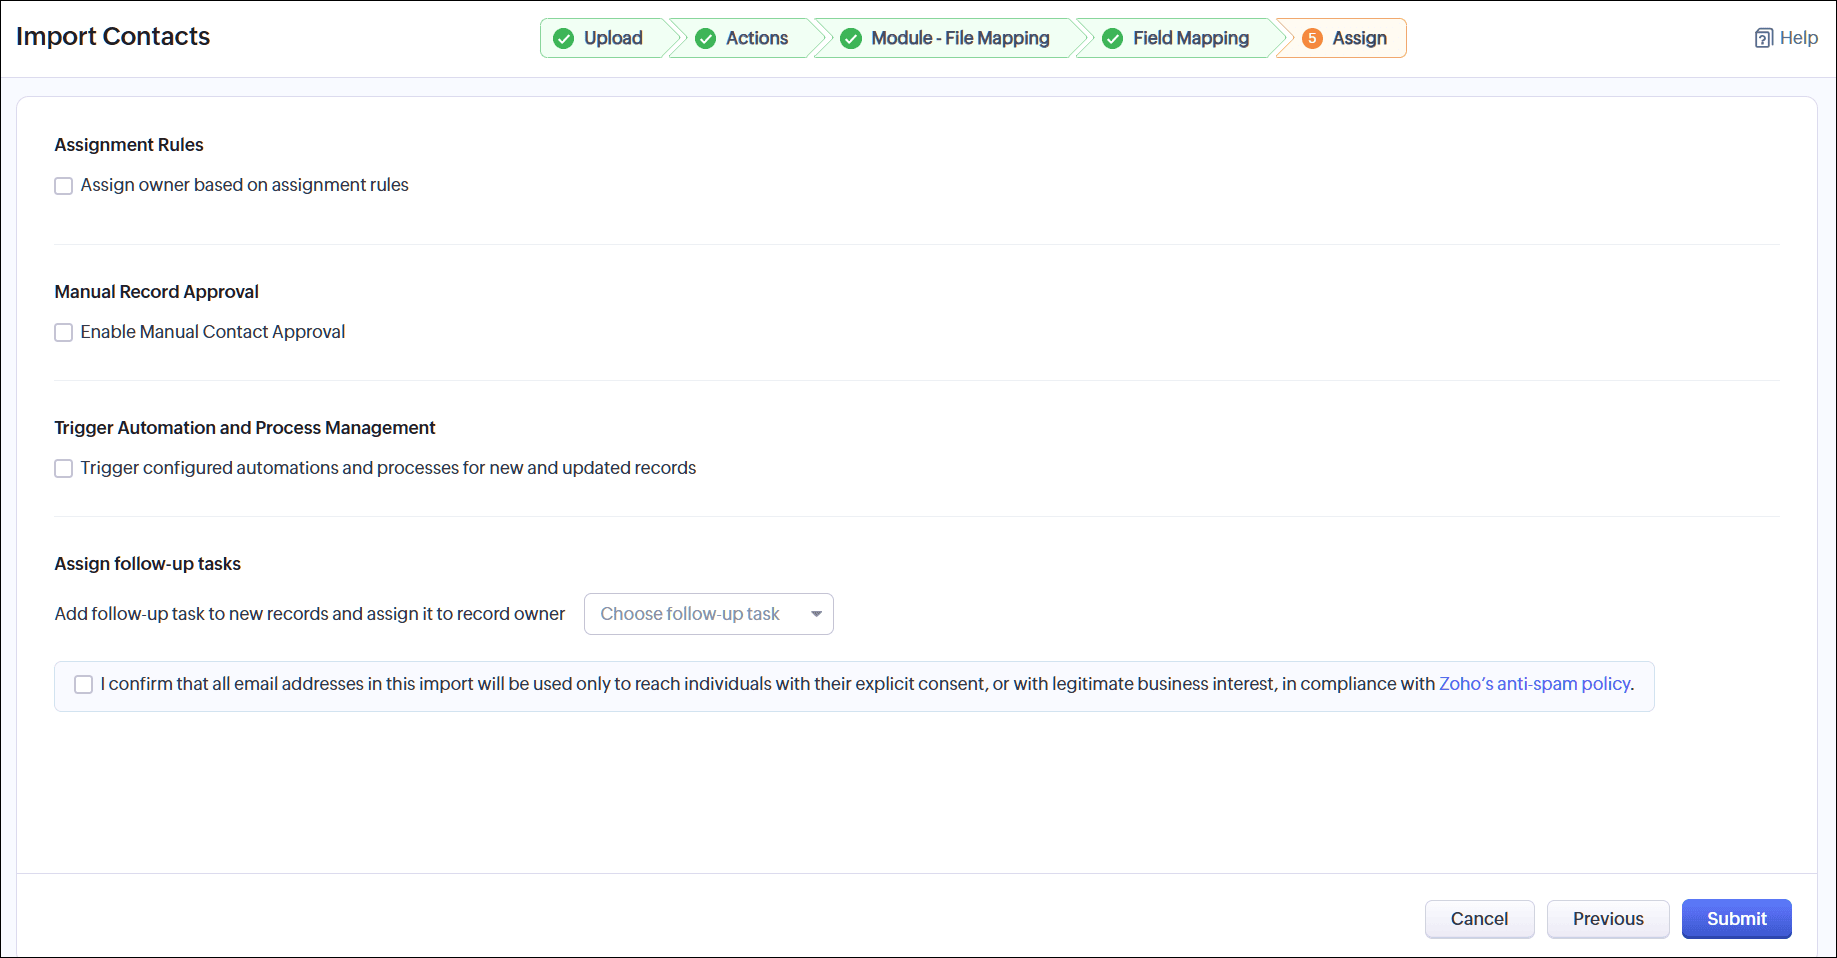Screen dimensions: 1837x958
Task: Click the follow-up task dropdown arrow
Action: tap(816, 614)
